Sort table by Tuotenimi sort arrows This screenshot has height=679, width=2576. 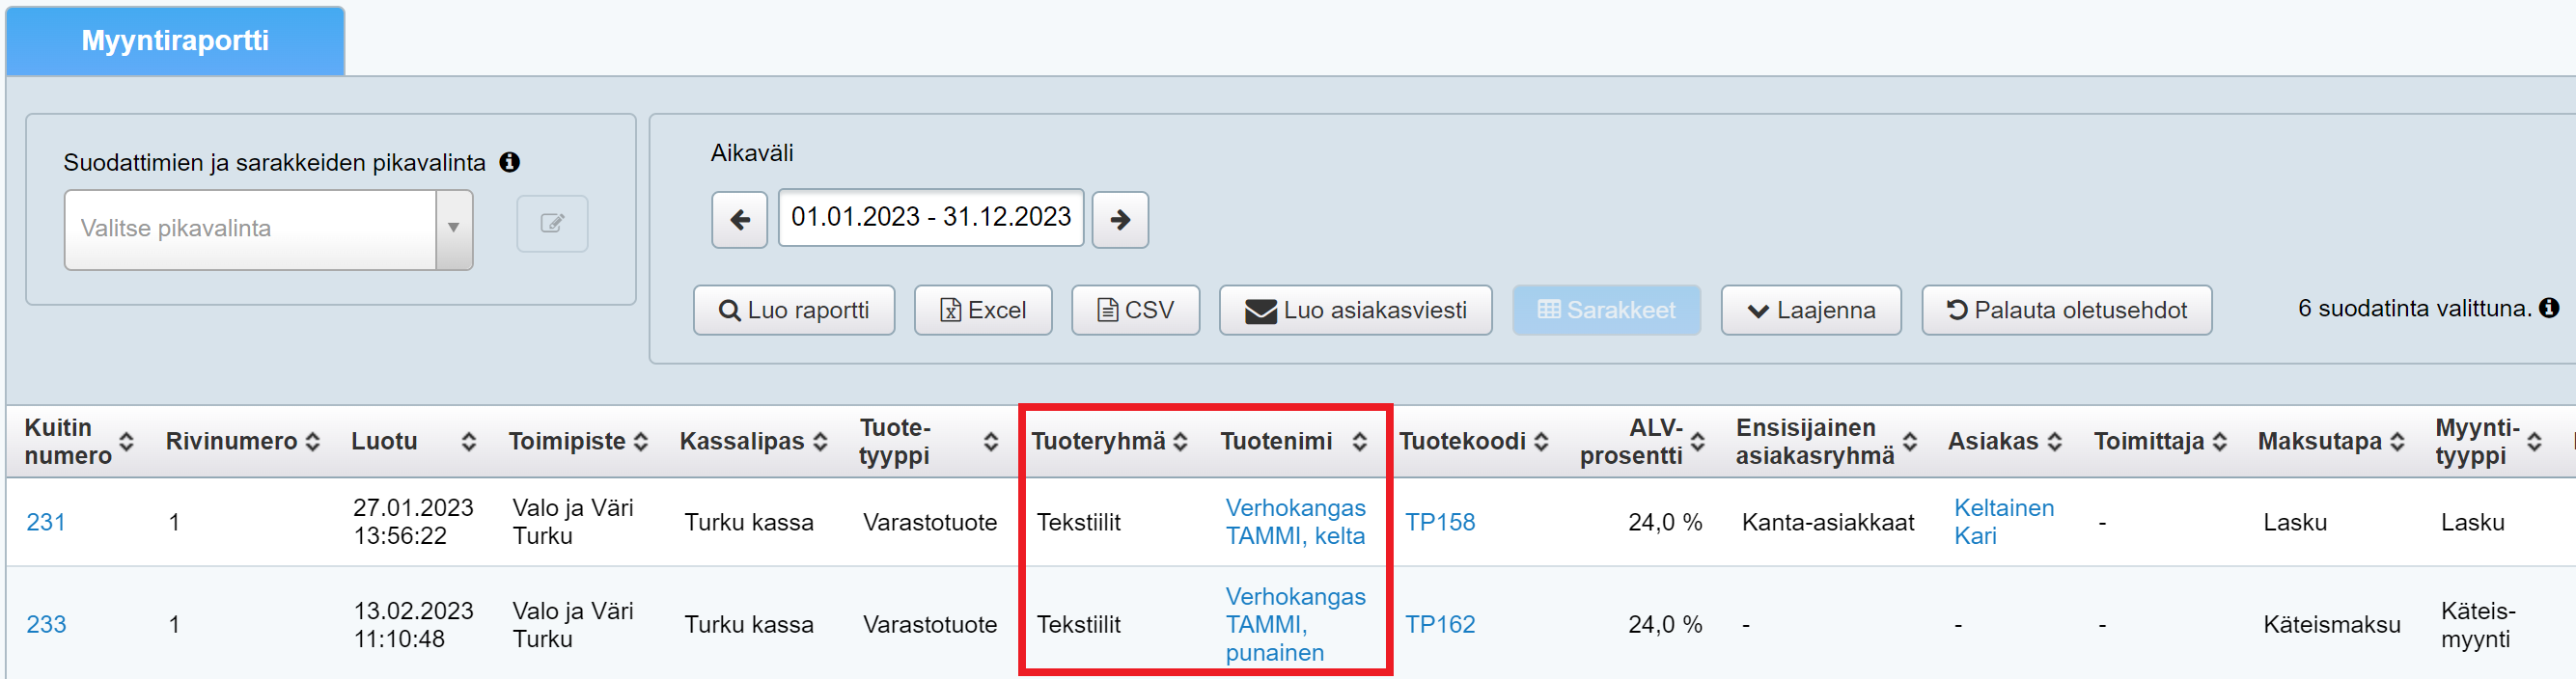(1359, 441)
